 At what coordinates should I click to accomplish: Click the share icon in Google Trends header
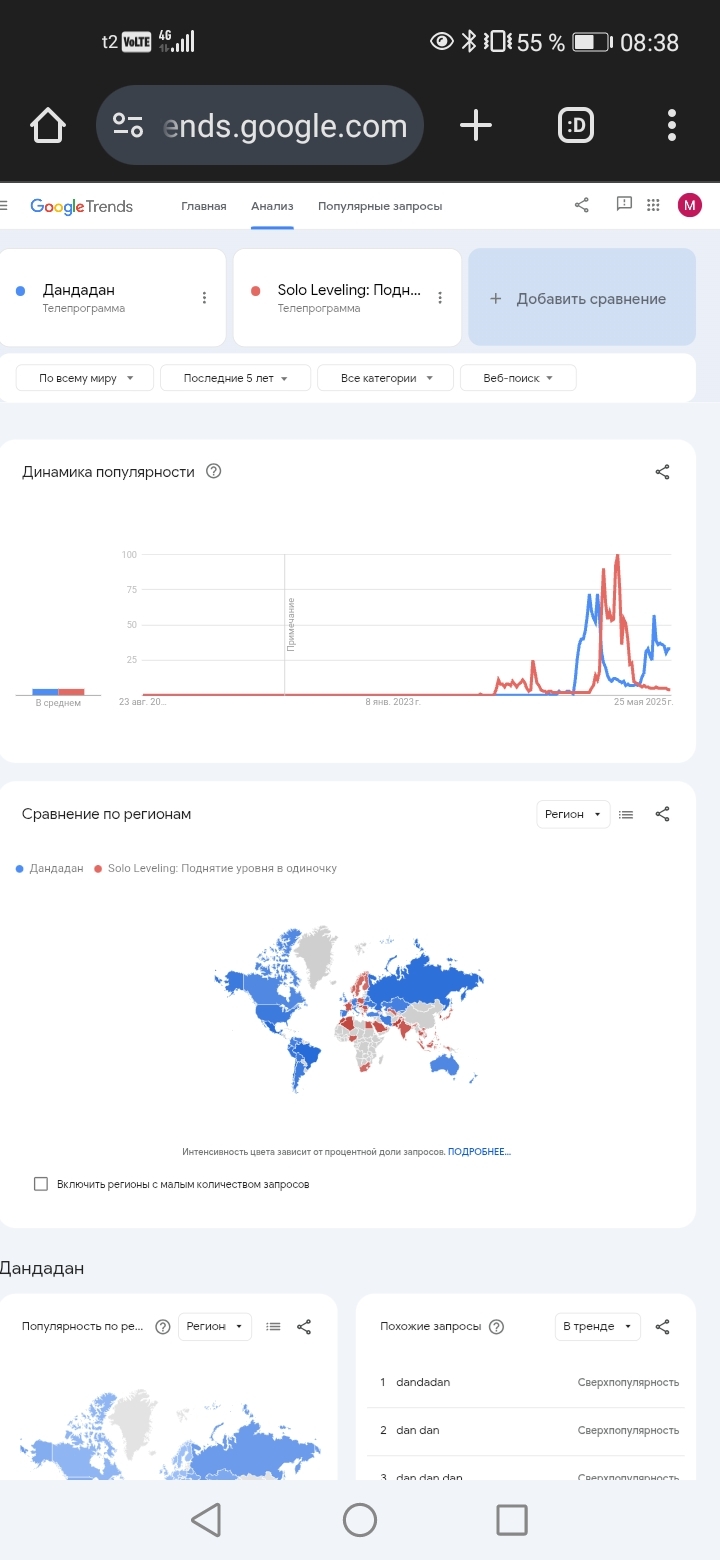pos(582,205)
